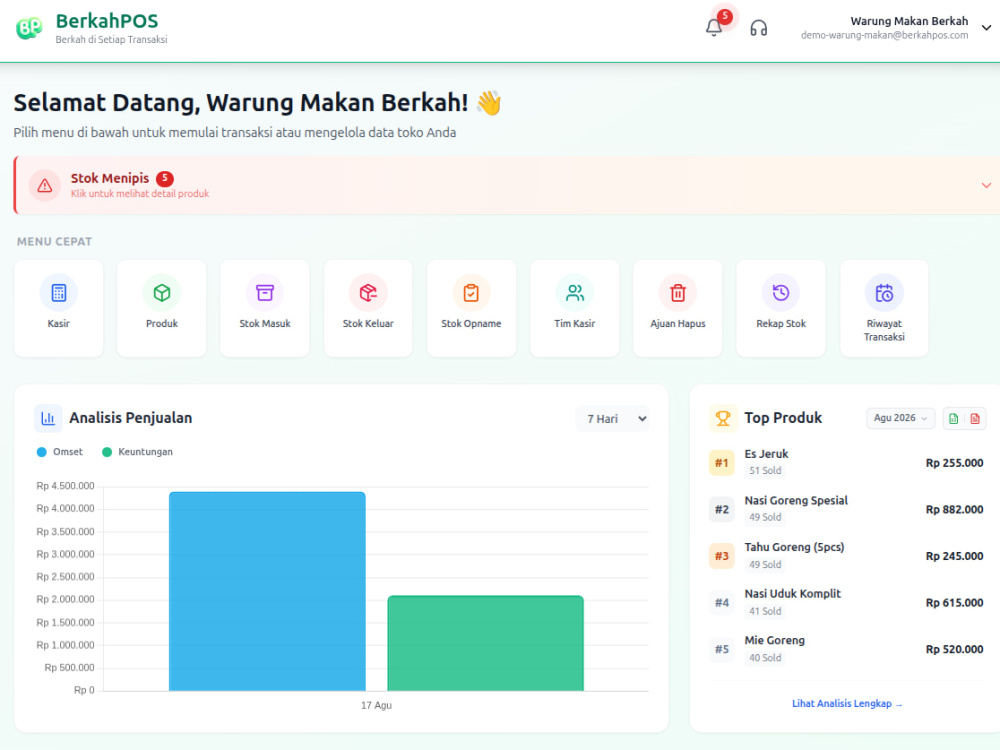Open the Rekap Stok history icon
The height and width of the screenshot is (750, 1000).
pyautogui.click(x=781, y=293)
